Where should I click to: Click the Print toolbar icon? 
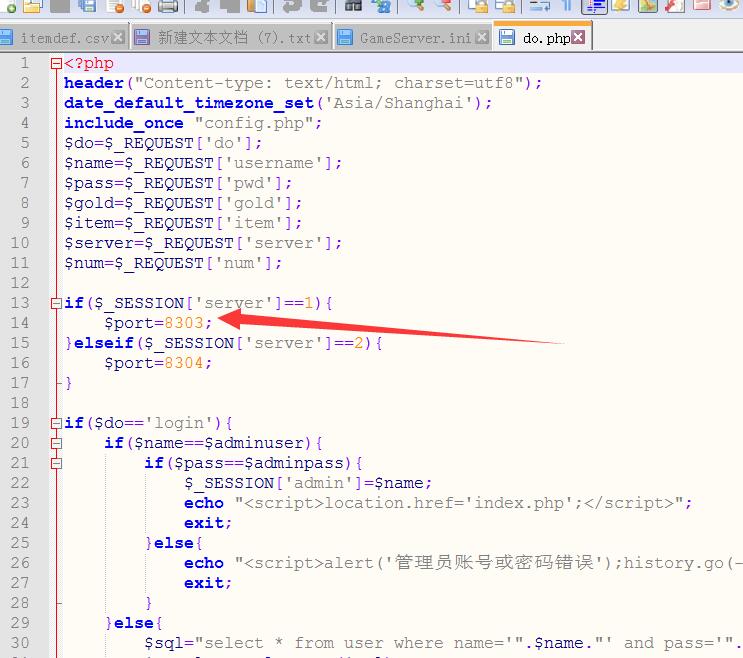pos(168,6)
